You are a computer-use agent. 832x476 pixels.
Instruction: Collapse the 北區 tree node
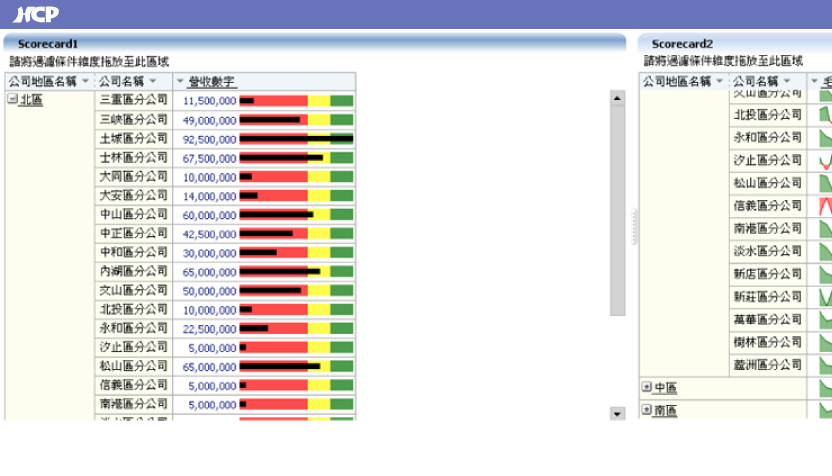pos(12,100)
